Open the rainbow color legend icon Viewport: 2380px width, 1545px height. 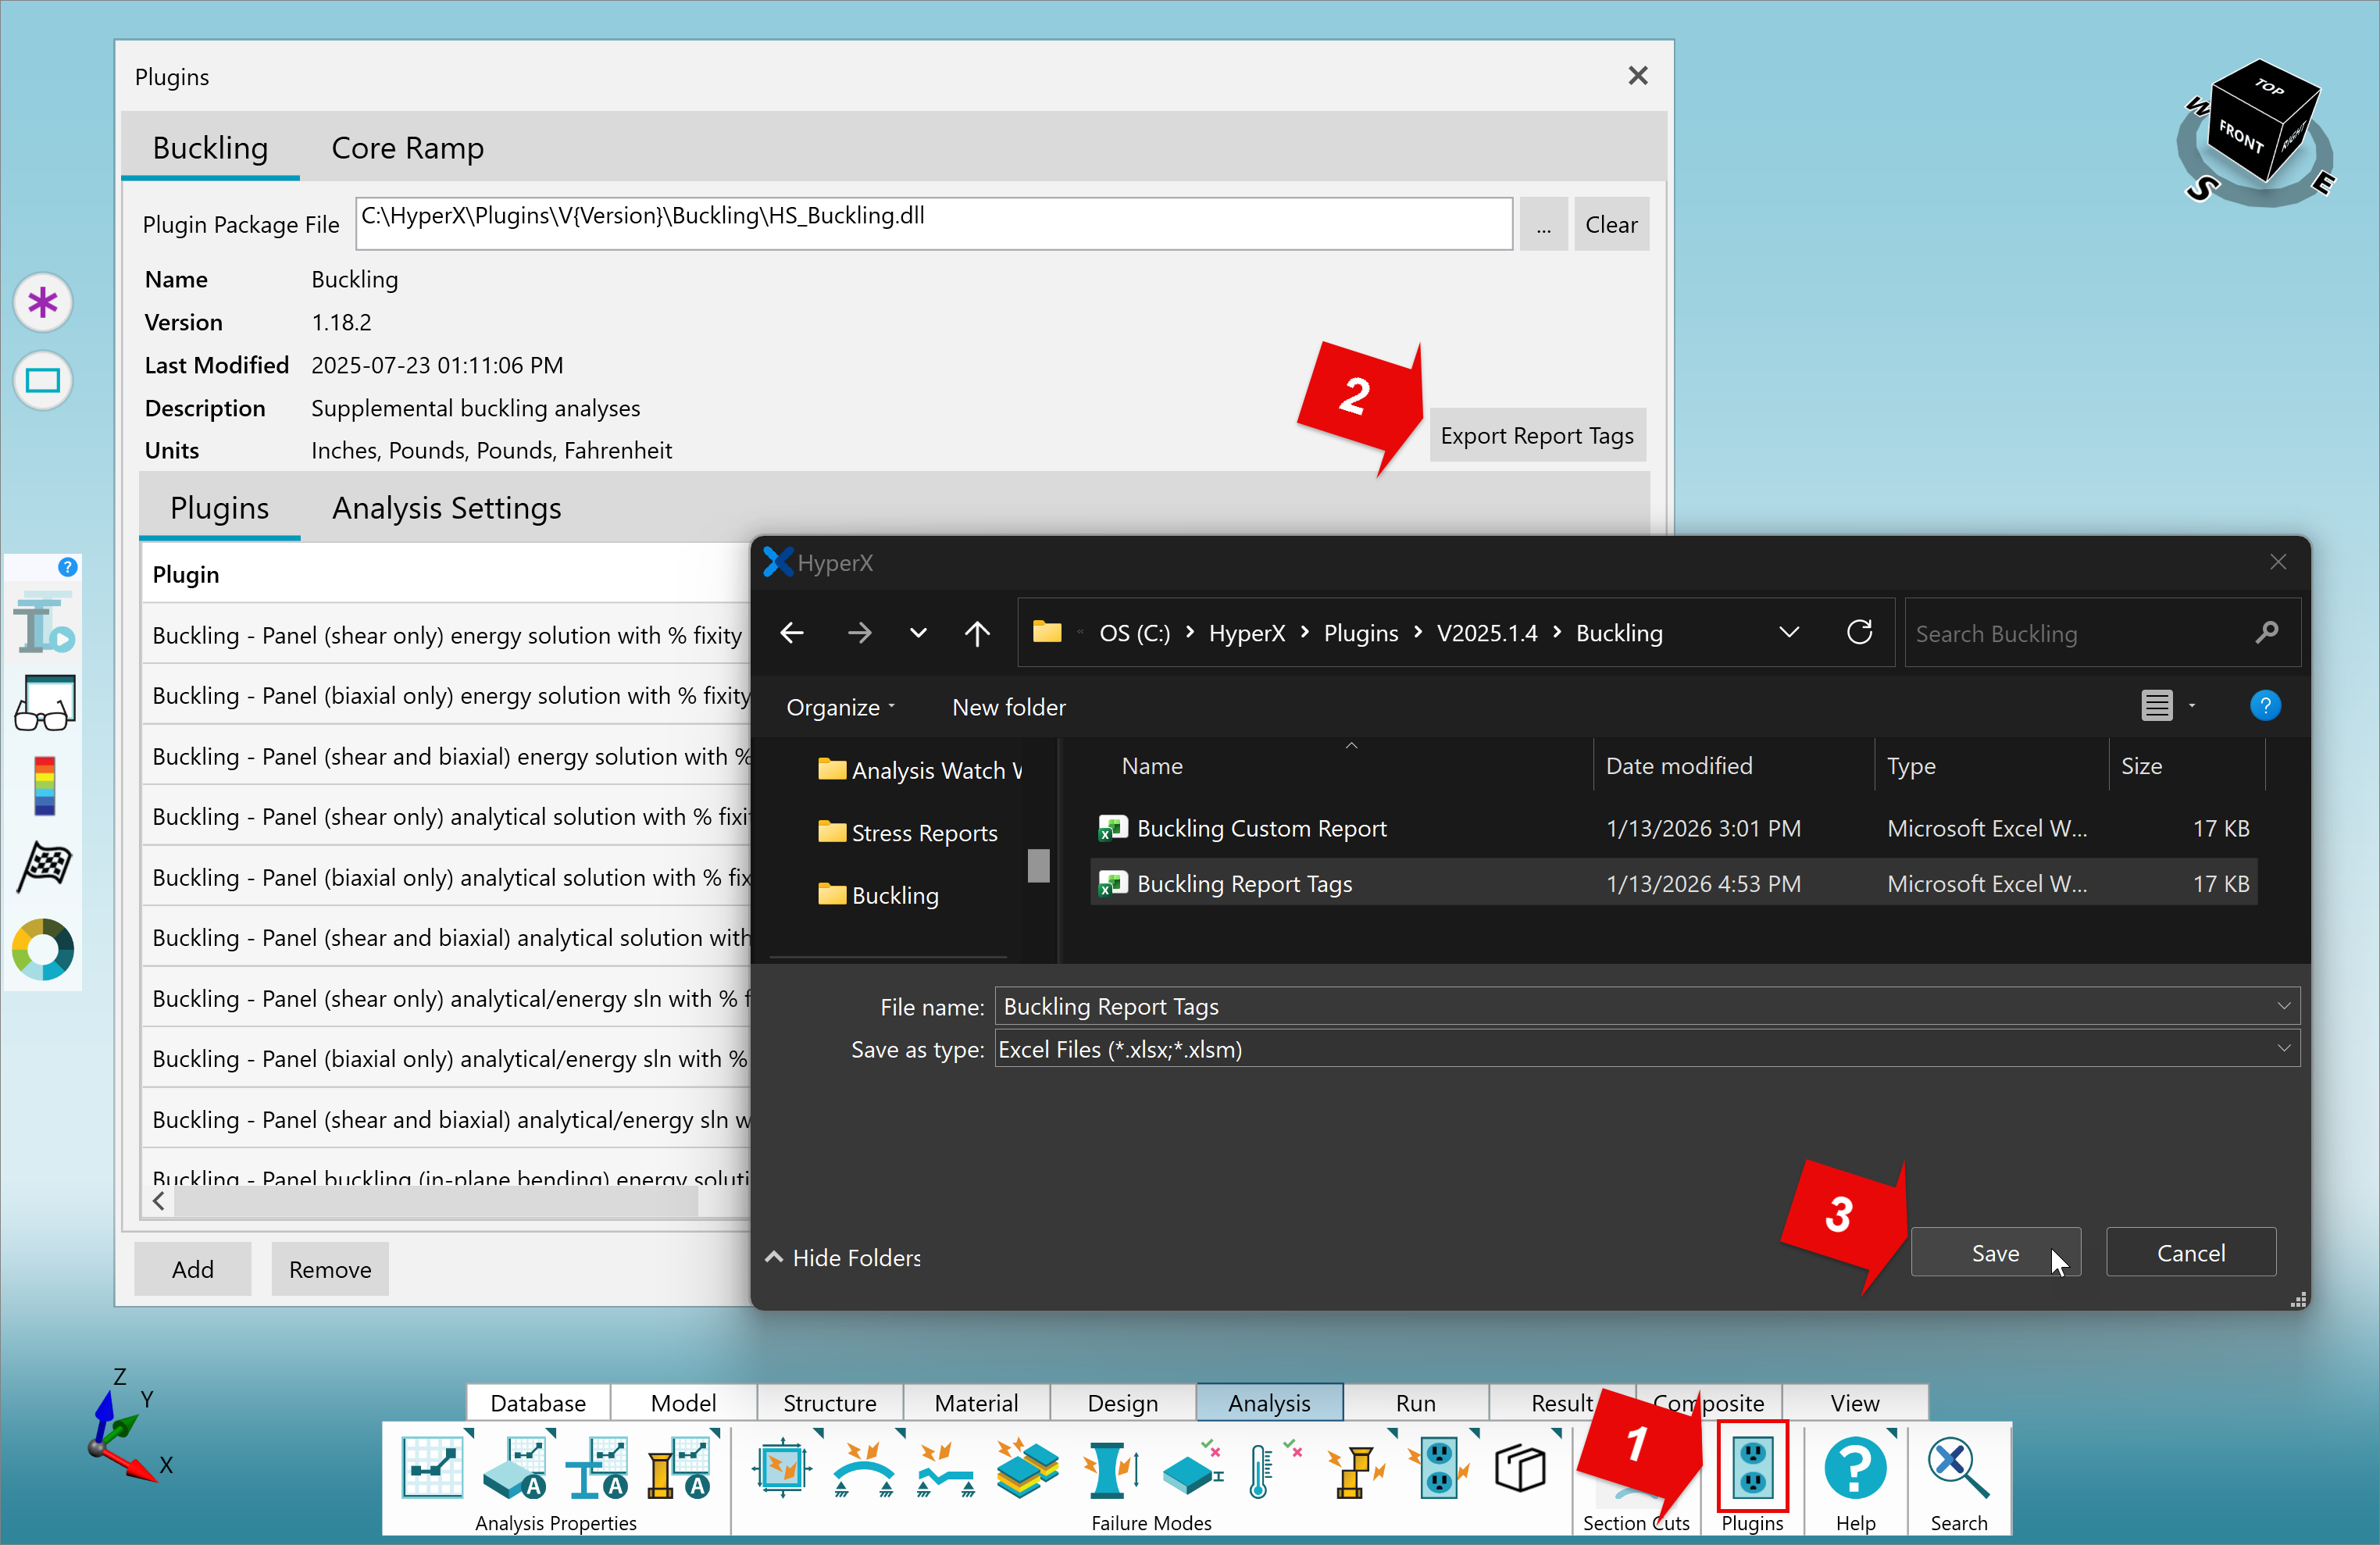click(44, 785)
